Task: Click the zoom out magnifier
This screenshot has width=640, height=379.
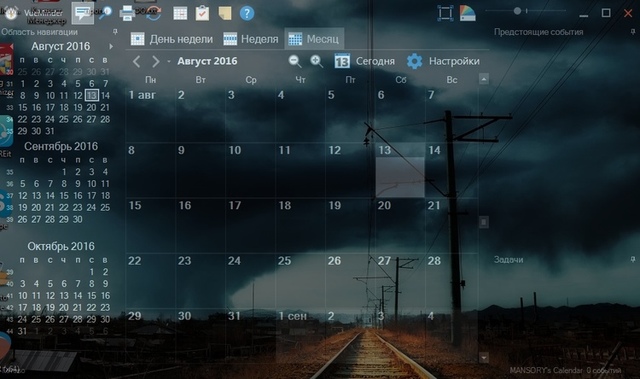Action: pyautogui.click(x=295, y=61)
